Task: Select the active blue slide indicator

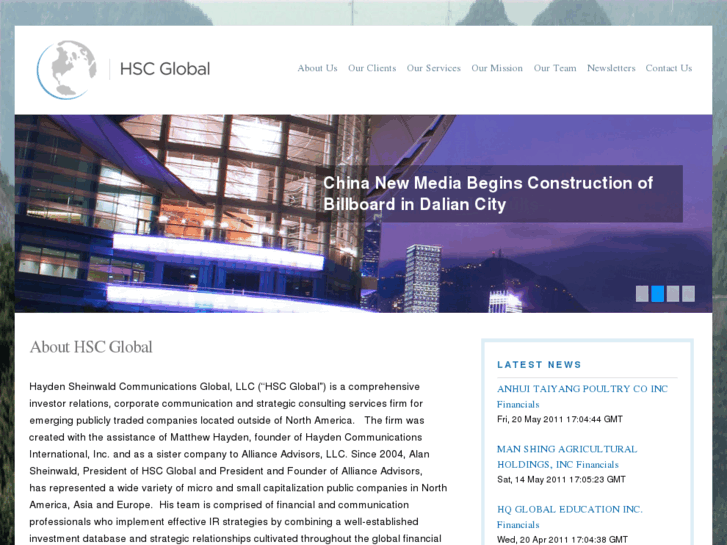Action: point(657,294)
